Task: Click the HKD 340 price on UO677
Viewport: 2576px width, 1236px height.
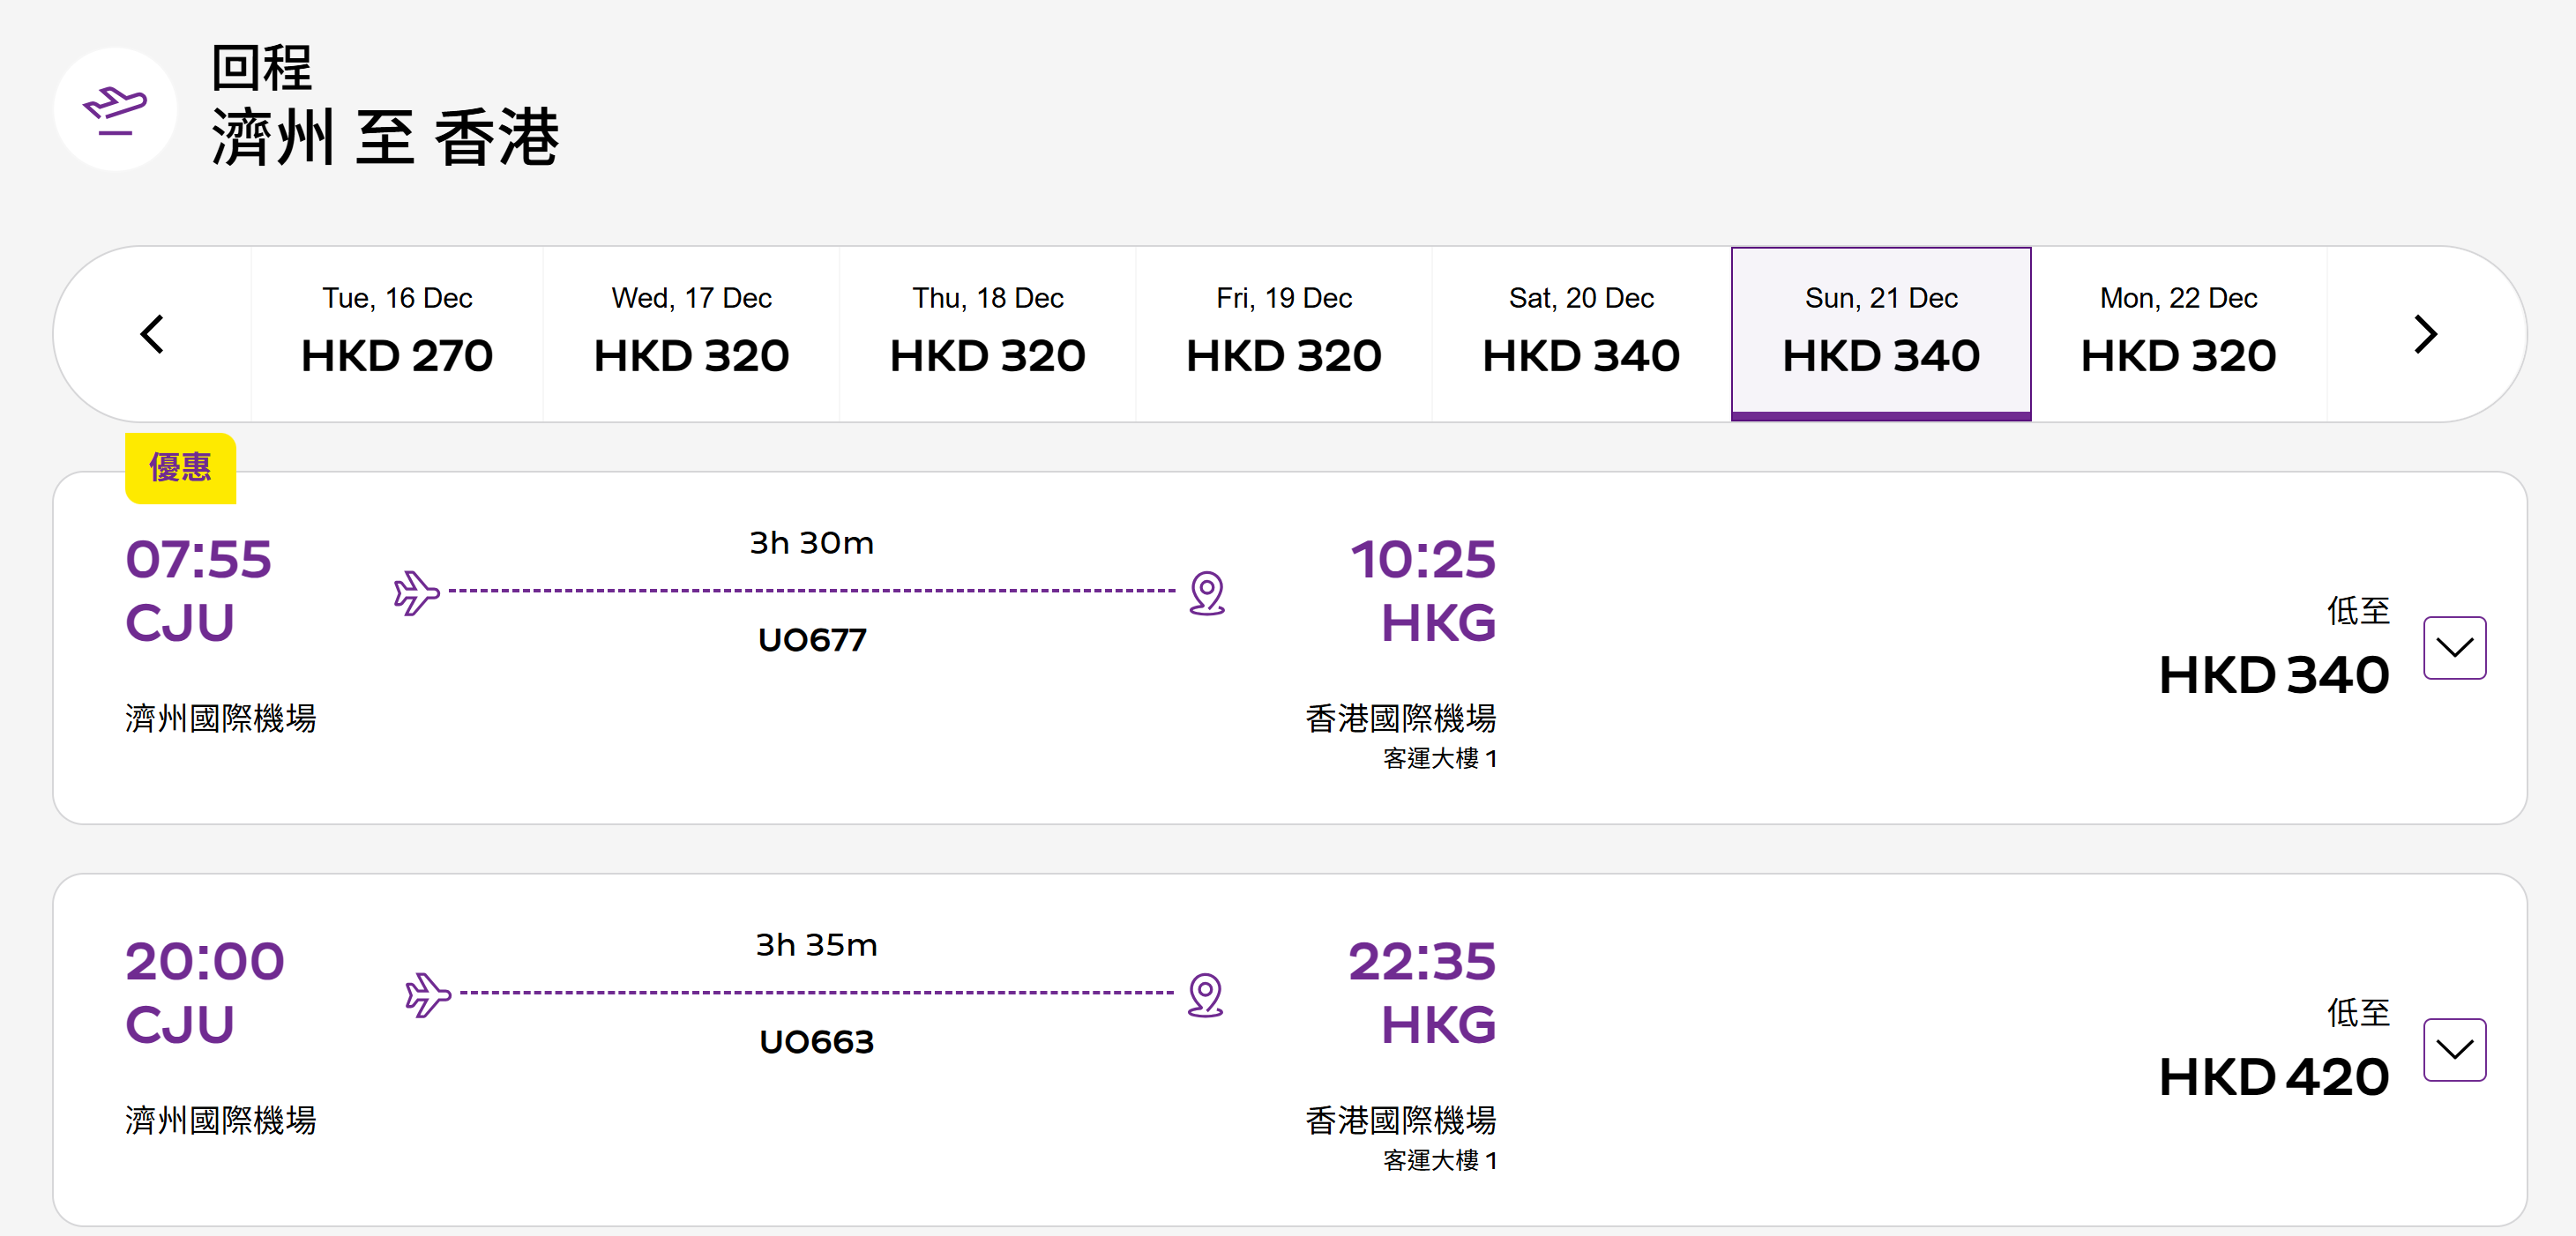Action: tap(2273, 675)
